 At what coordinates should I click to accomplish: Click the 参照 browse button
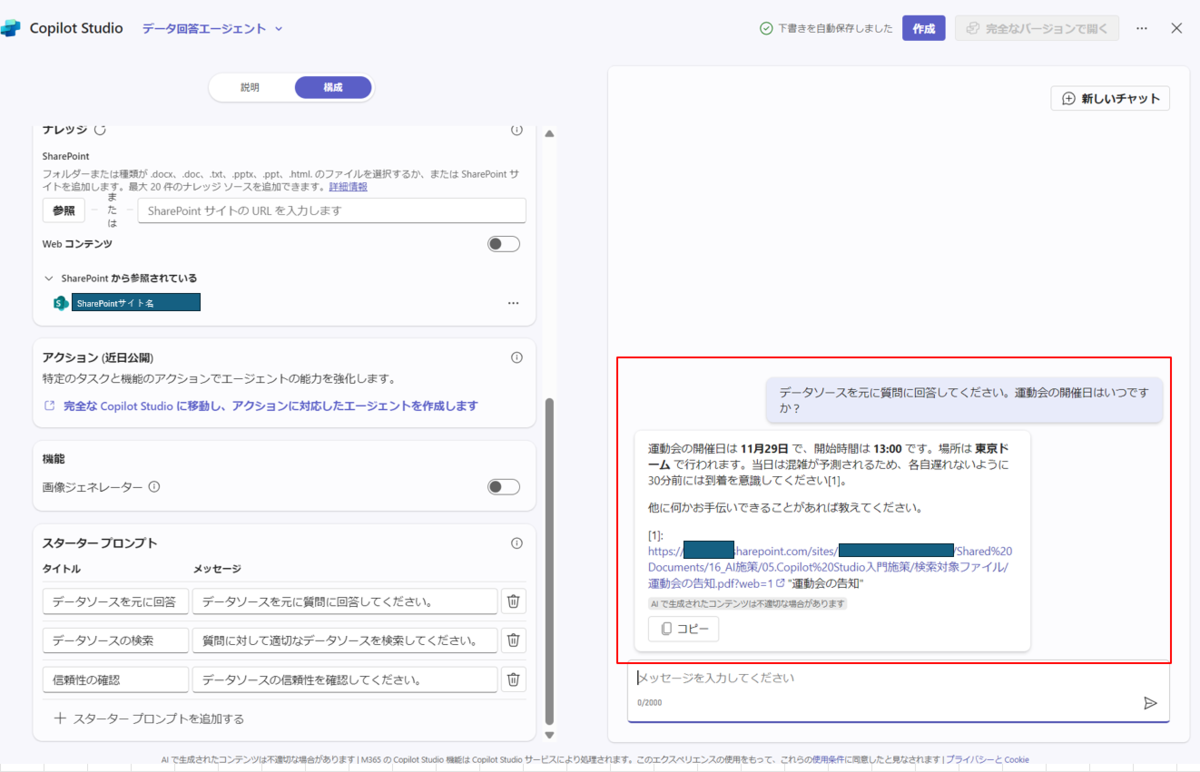click(x=64, y=211)
